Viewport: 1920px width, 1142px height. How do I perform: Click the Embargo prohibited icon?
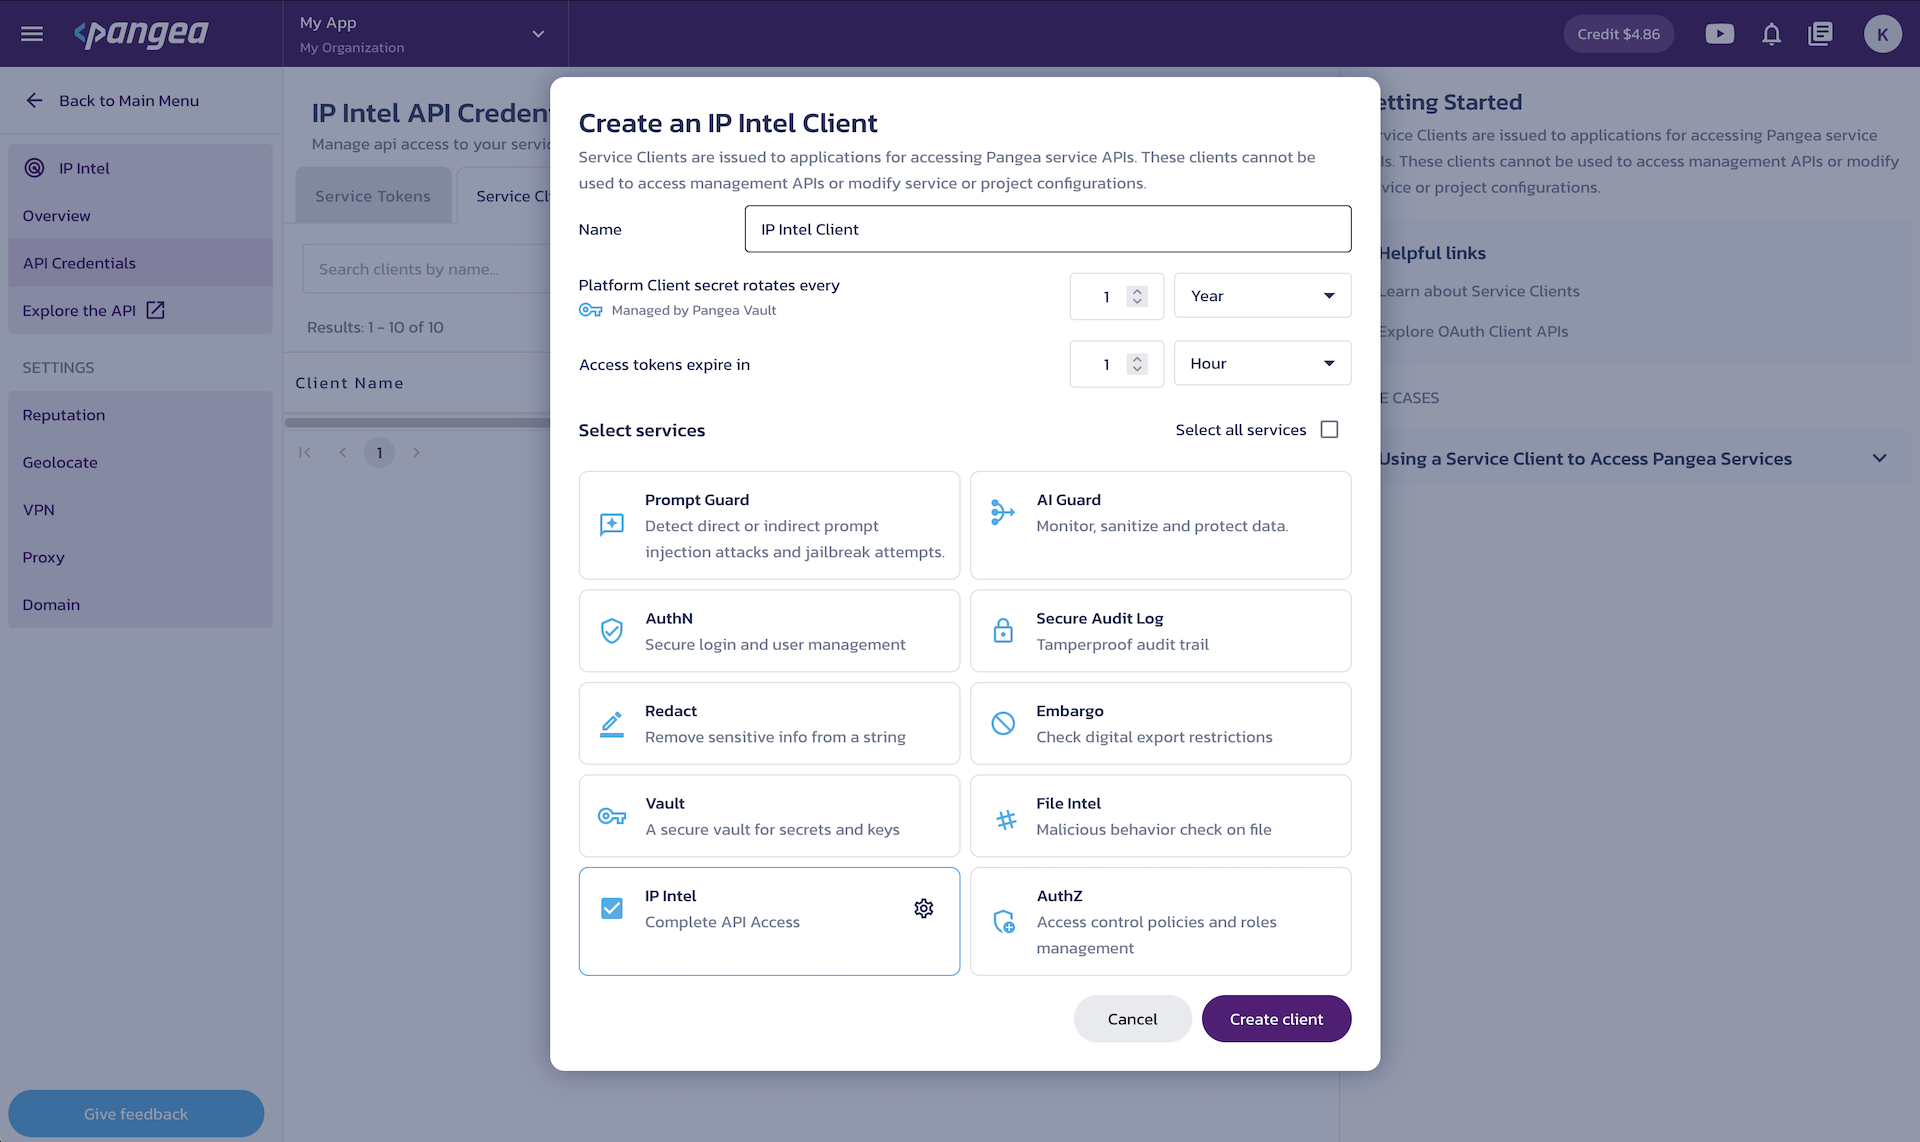click(1003, 723)
